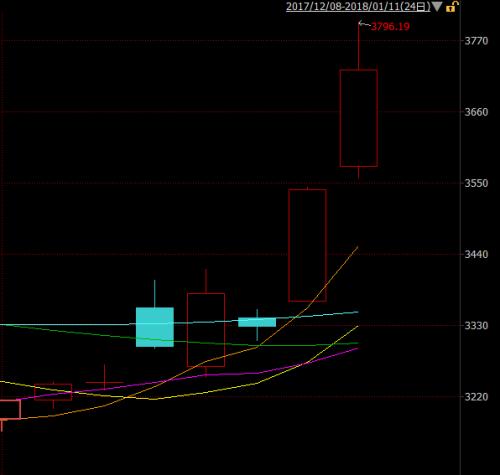Expand the date range dropdown triangle
This screenshot has height=475, width=500.
click(x=437, y=6)
